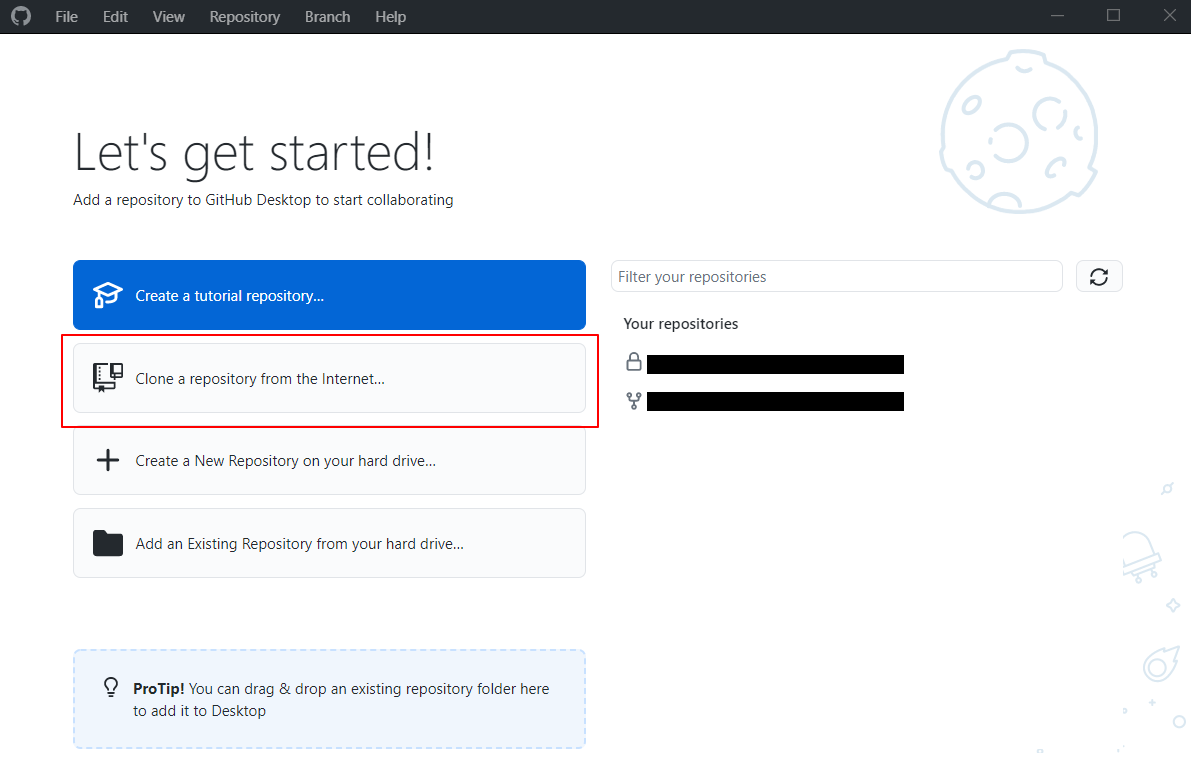
Task: Click Add an Existing Repository from your hard drive
Action: point(329,543)
